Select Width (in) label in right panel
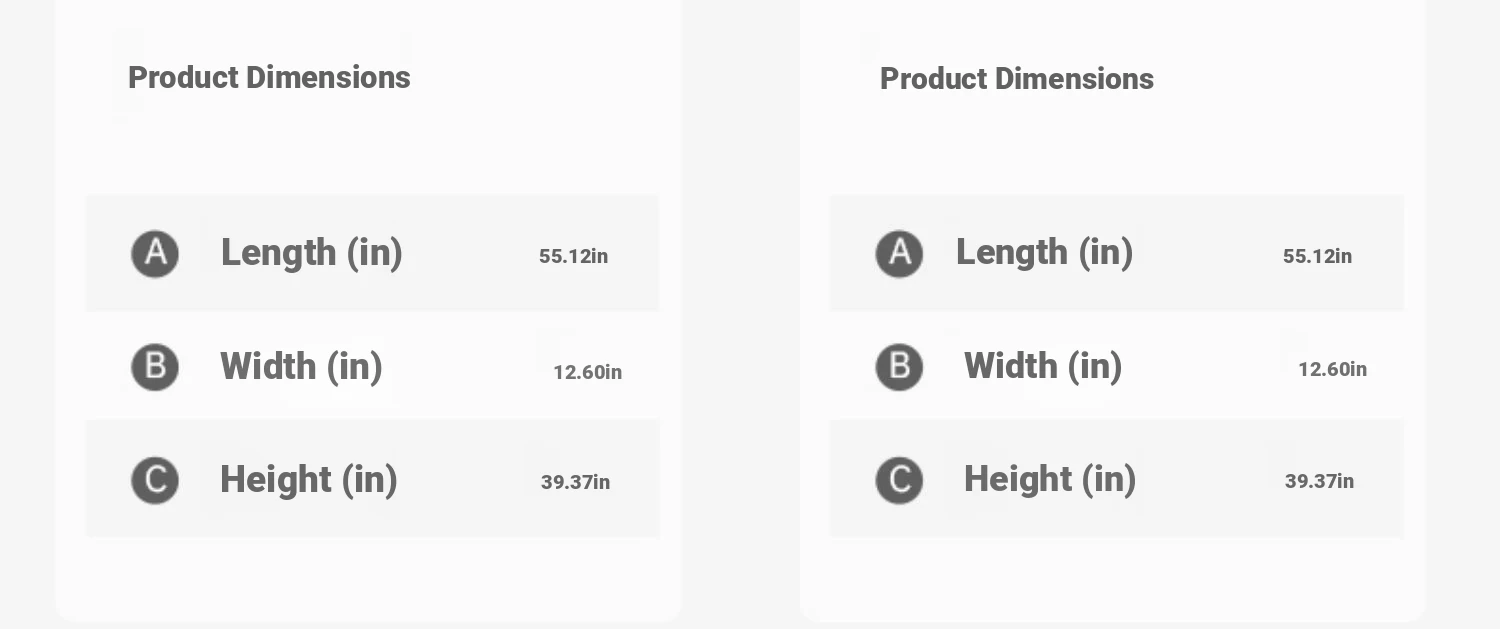The height and width of the screenshot is (629, 1500). pos(1043,366)
